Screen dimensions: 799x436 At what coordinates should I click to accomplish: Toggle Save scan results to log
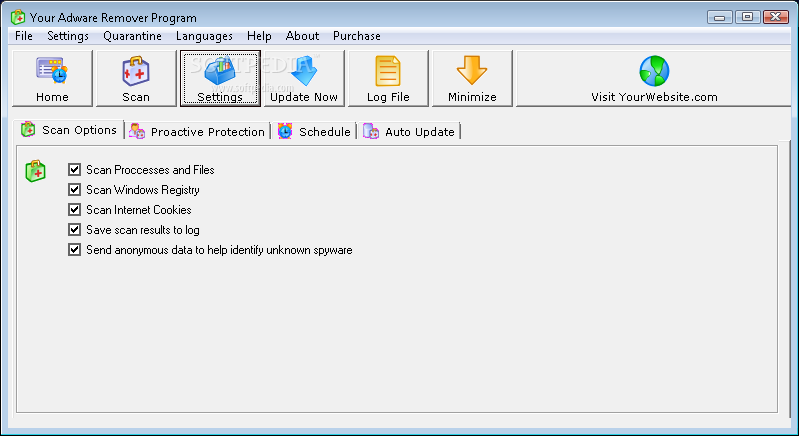(74, 230)
